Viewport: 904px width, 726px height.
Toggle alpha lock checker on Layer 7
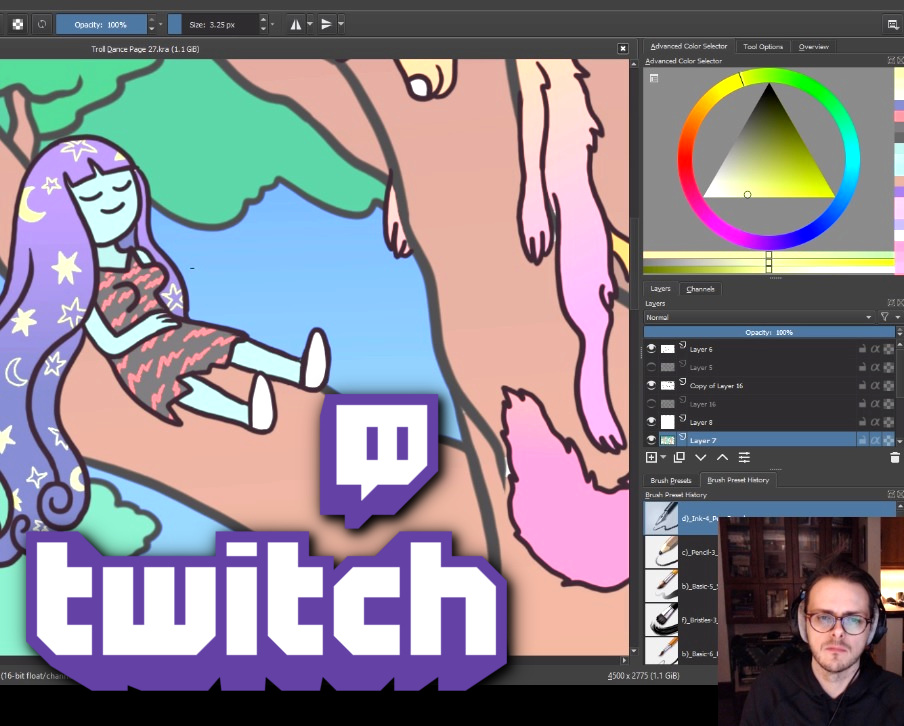point(888,440)
